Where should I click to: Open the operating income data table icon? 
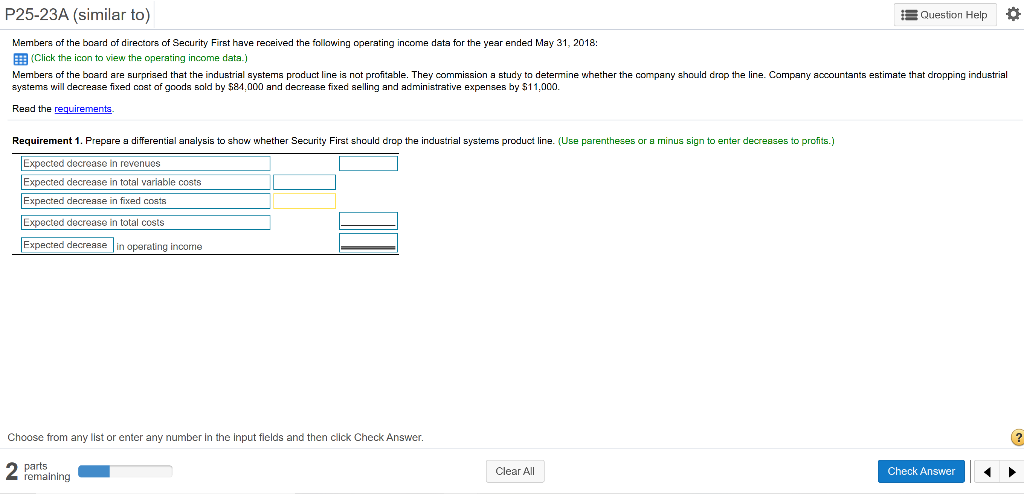click(x=20, y=59)
